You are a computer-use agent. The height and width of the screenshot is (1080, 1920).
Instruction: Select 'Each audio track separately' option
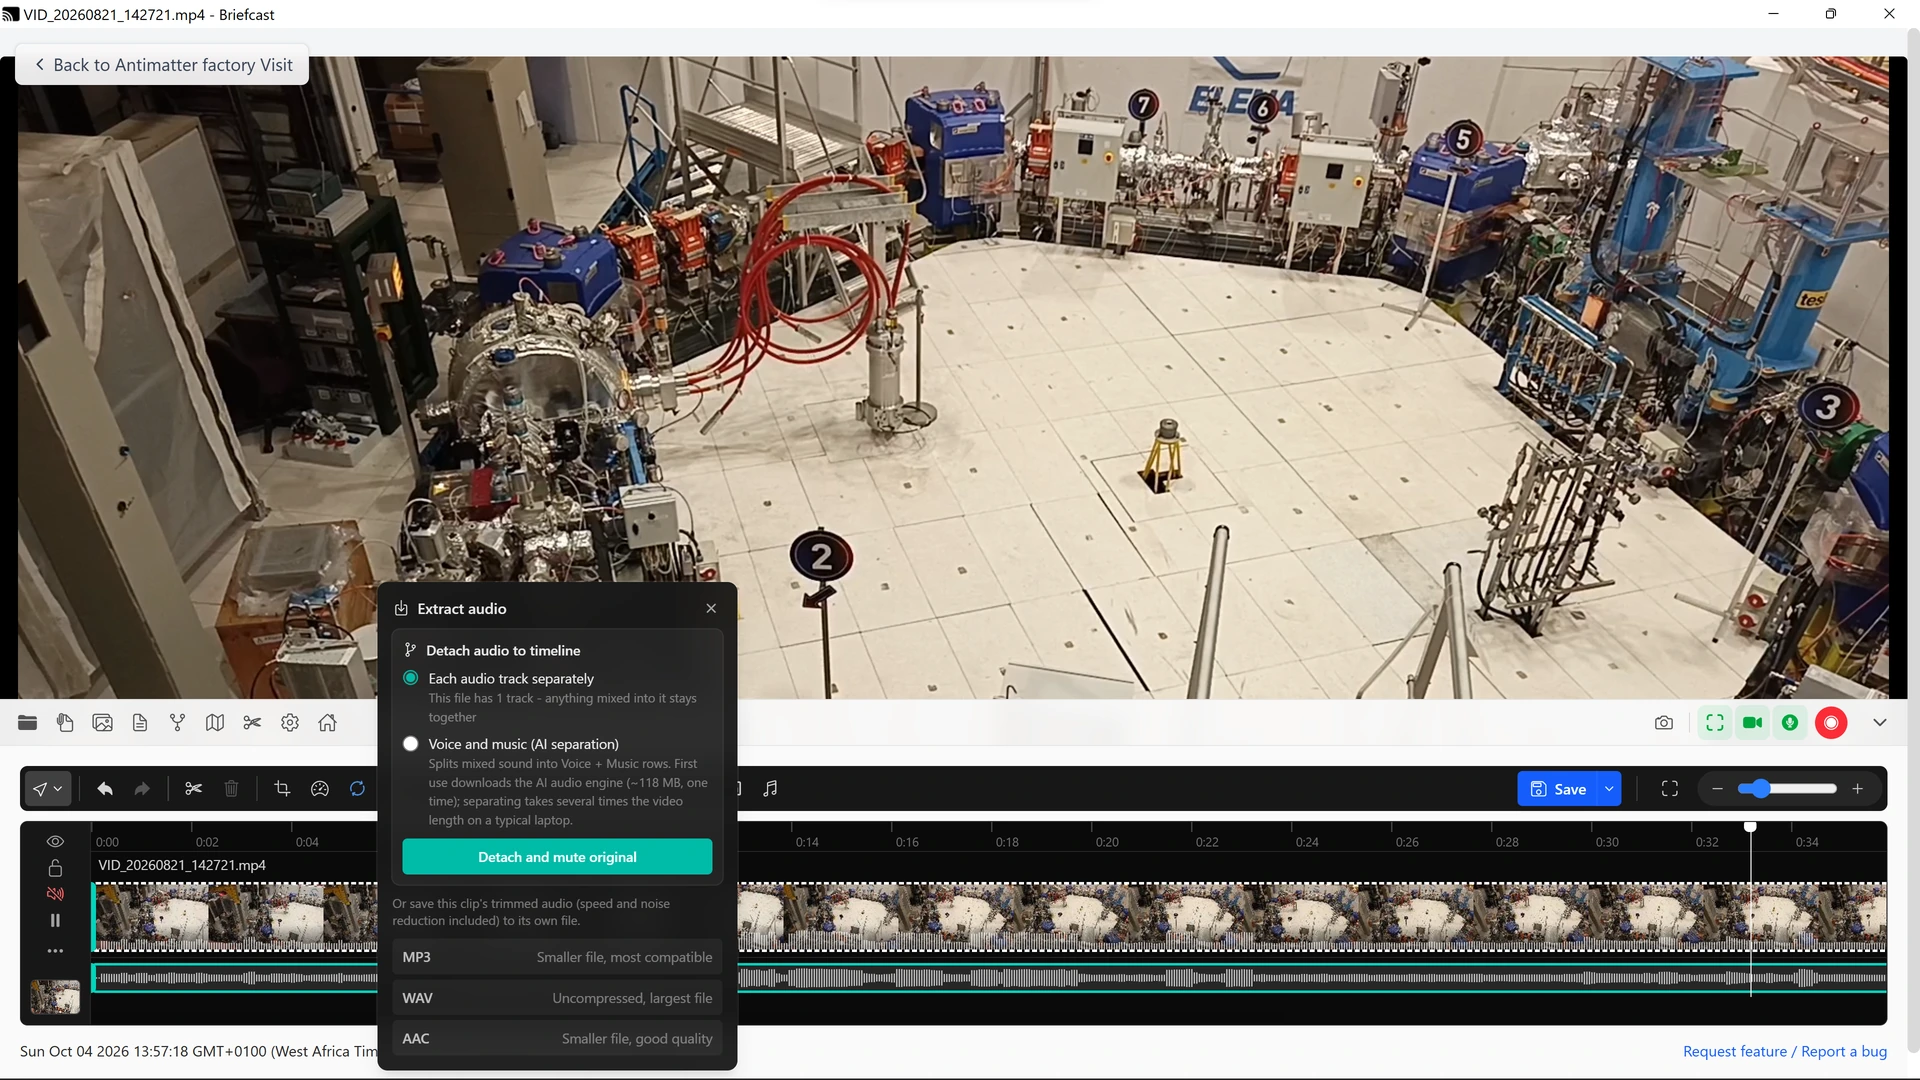[x=410, y=678]
